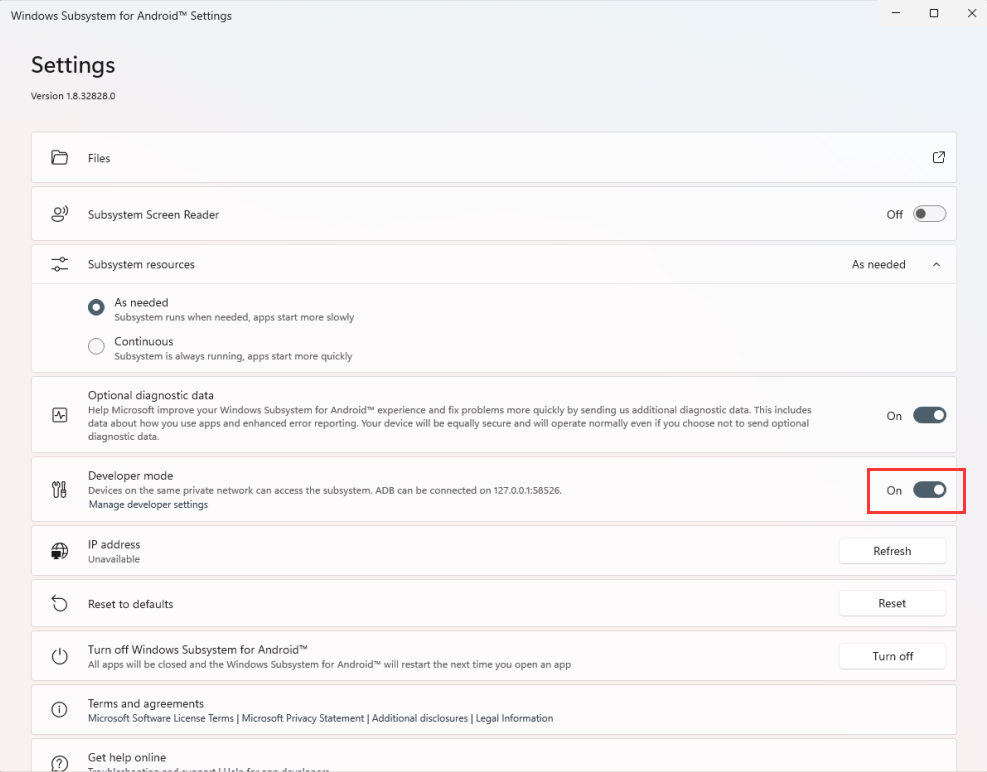Open Files via the external-link icon
The height and width of the screenshot is (772, 987).
[x=939, y=157]
